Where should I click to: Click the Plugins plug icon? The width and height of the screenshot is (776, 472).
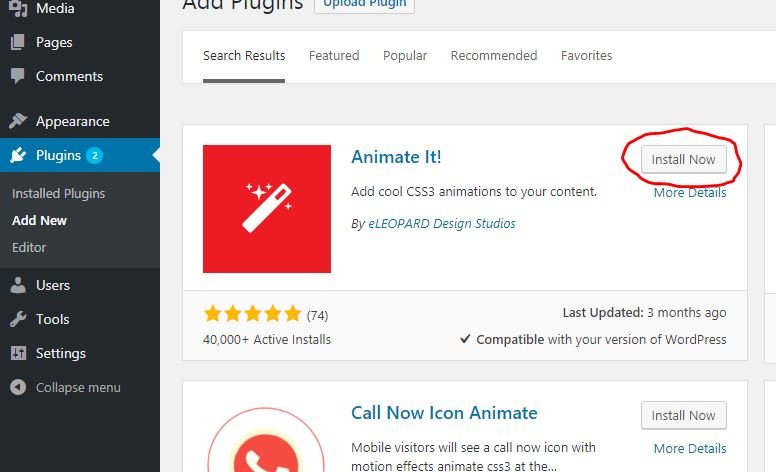click(18, 155)
